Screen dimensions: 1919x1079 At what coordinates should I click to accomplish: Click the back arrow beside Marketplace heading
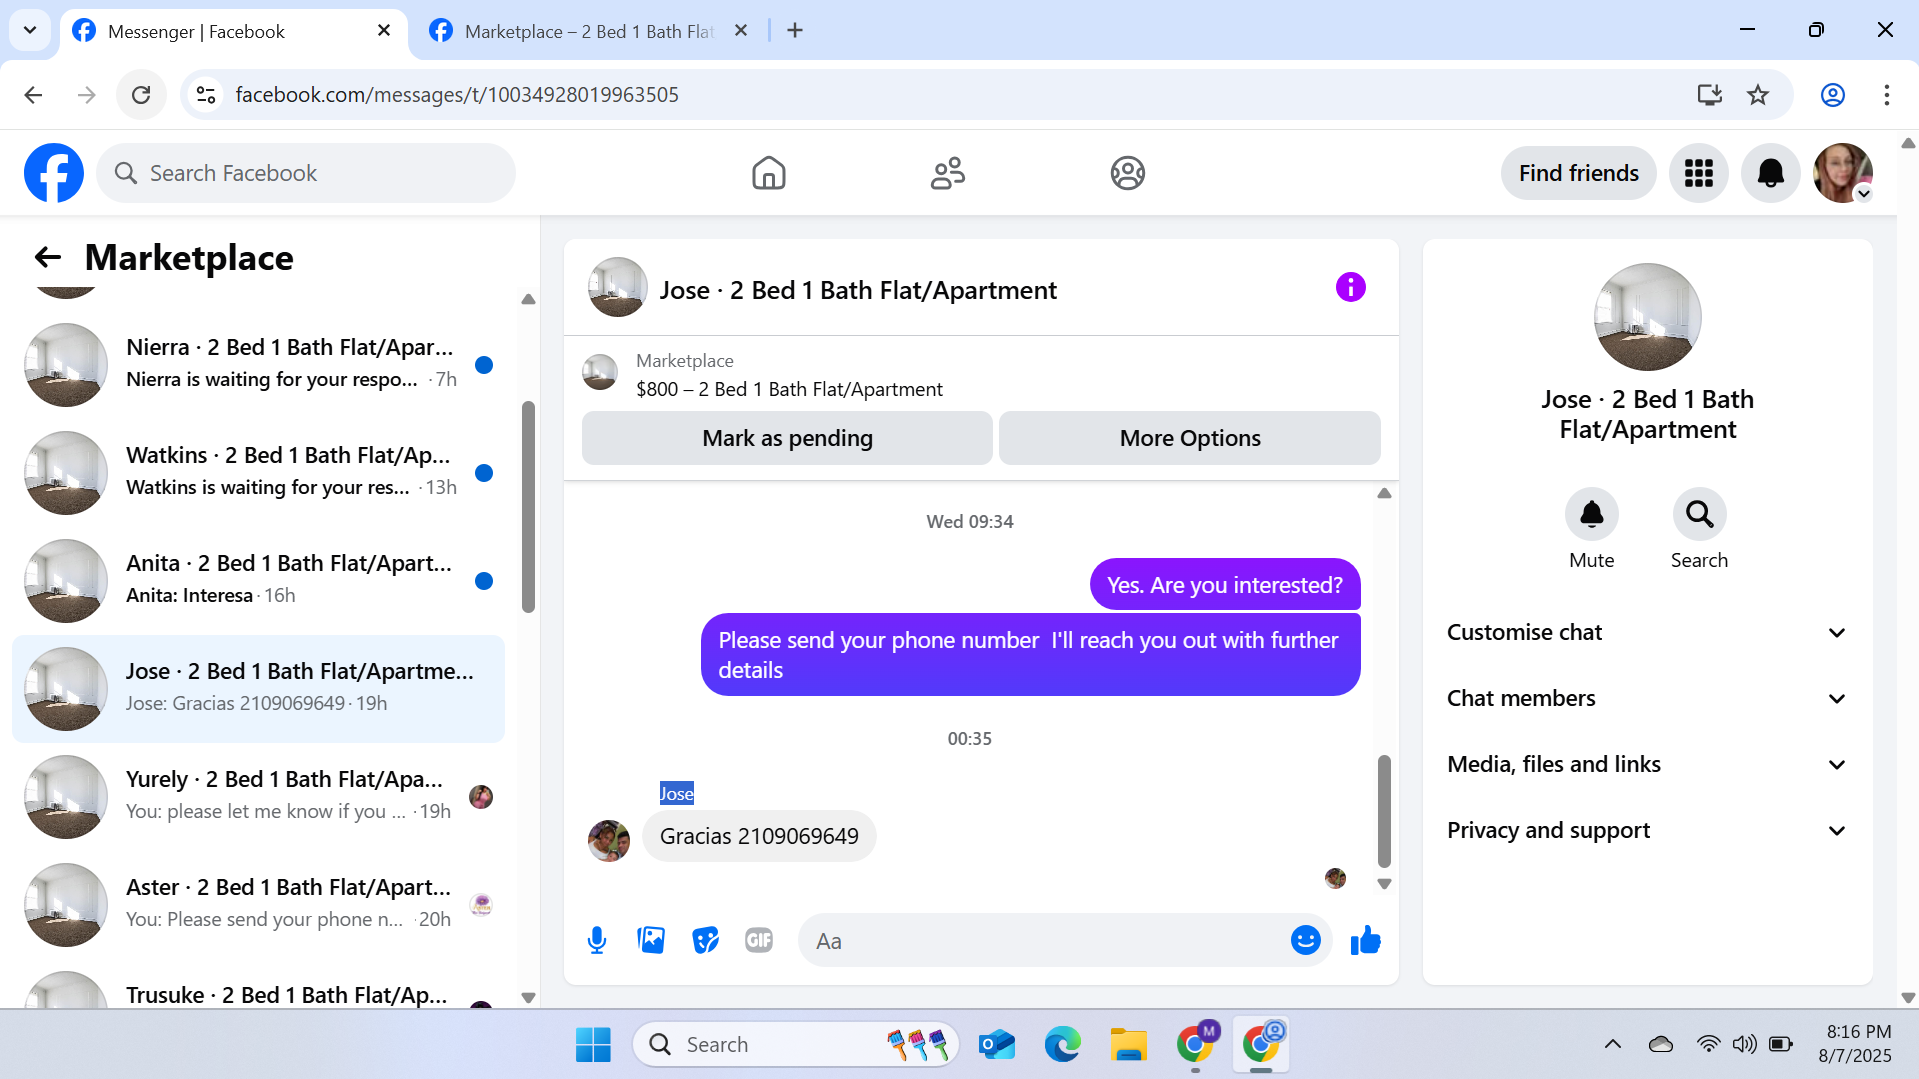pos(48,258)
